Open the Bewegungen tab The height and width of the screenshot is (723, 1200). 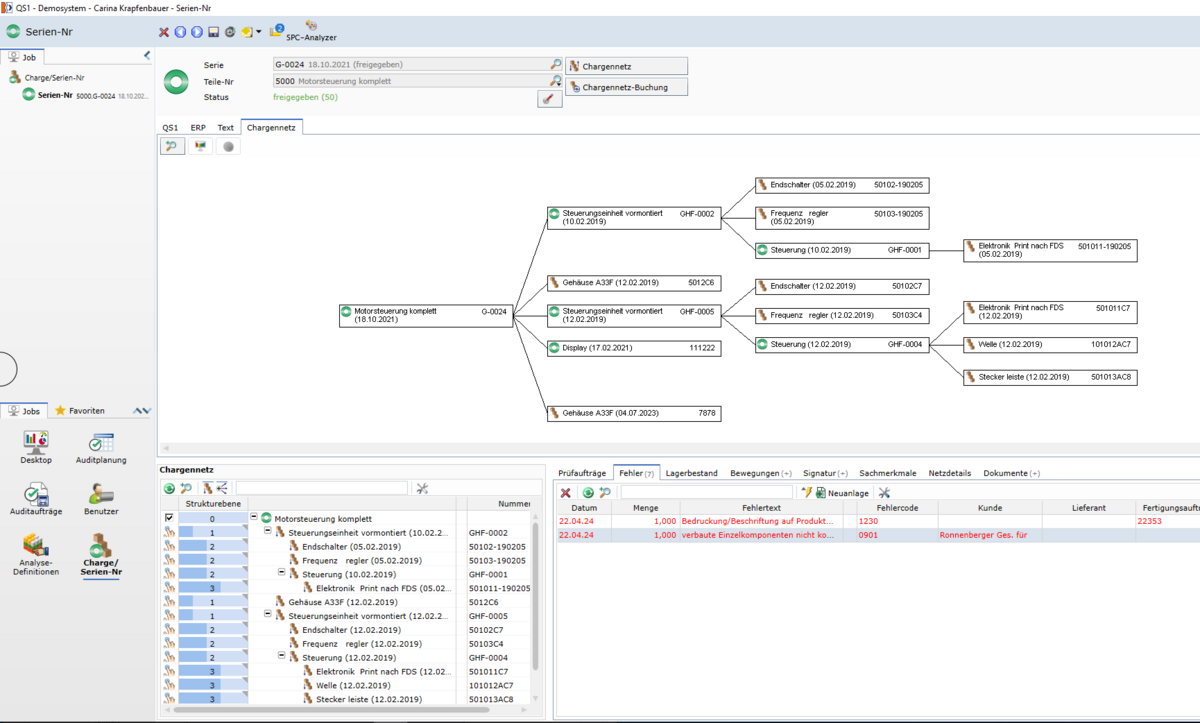[x=760, y=473]
